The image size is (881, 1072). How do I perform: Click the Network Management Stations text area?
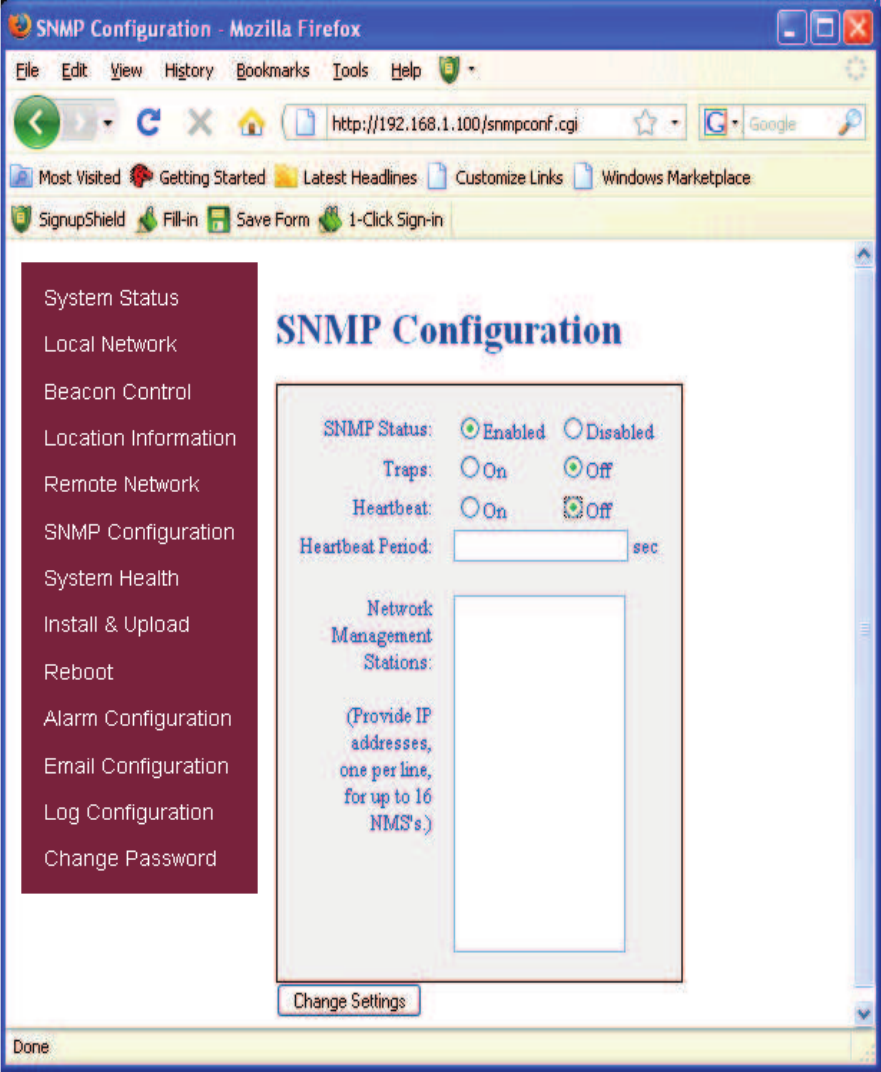pos(539,773)
